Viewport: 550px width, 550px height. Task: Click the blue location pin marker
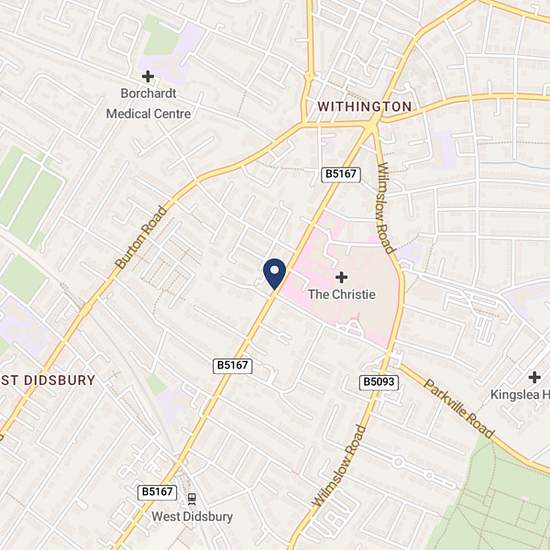click(275, 274)
